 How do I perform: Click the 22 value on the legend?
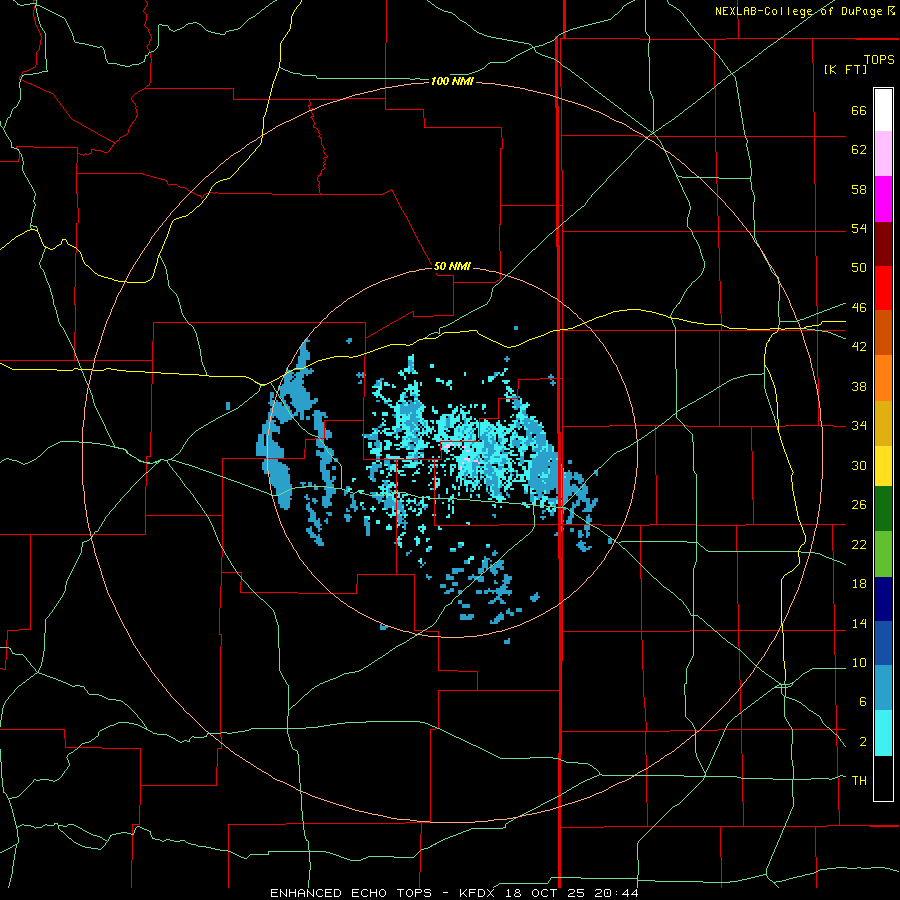(x=859, y=544)
